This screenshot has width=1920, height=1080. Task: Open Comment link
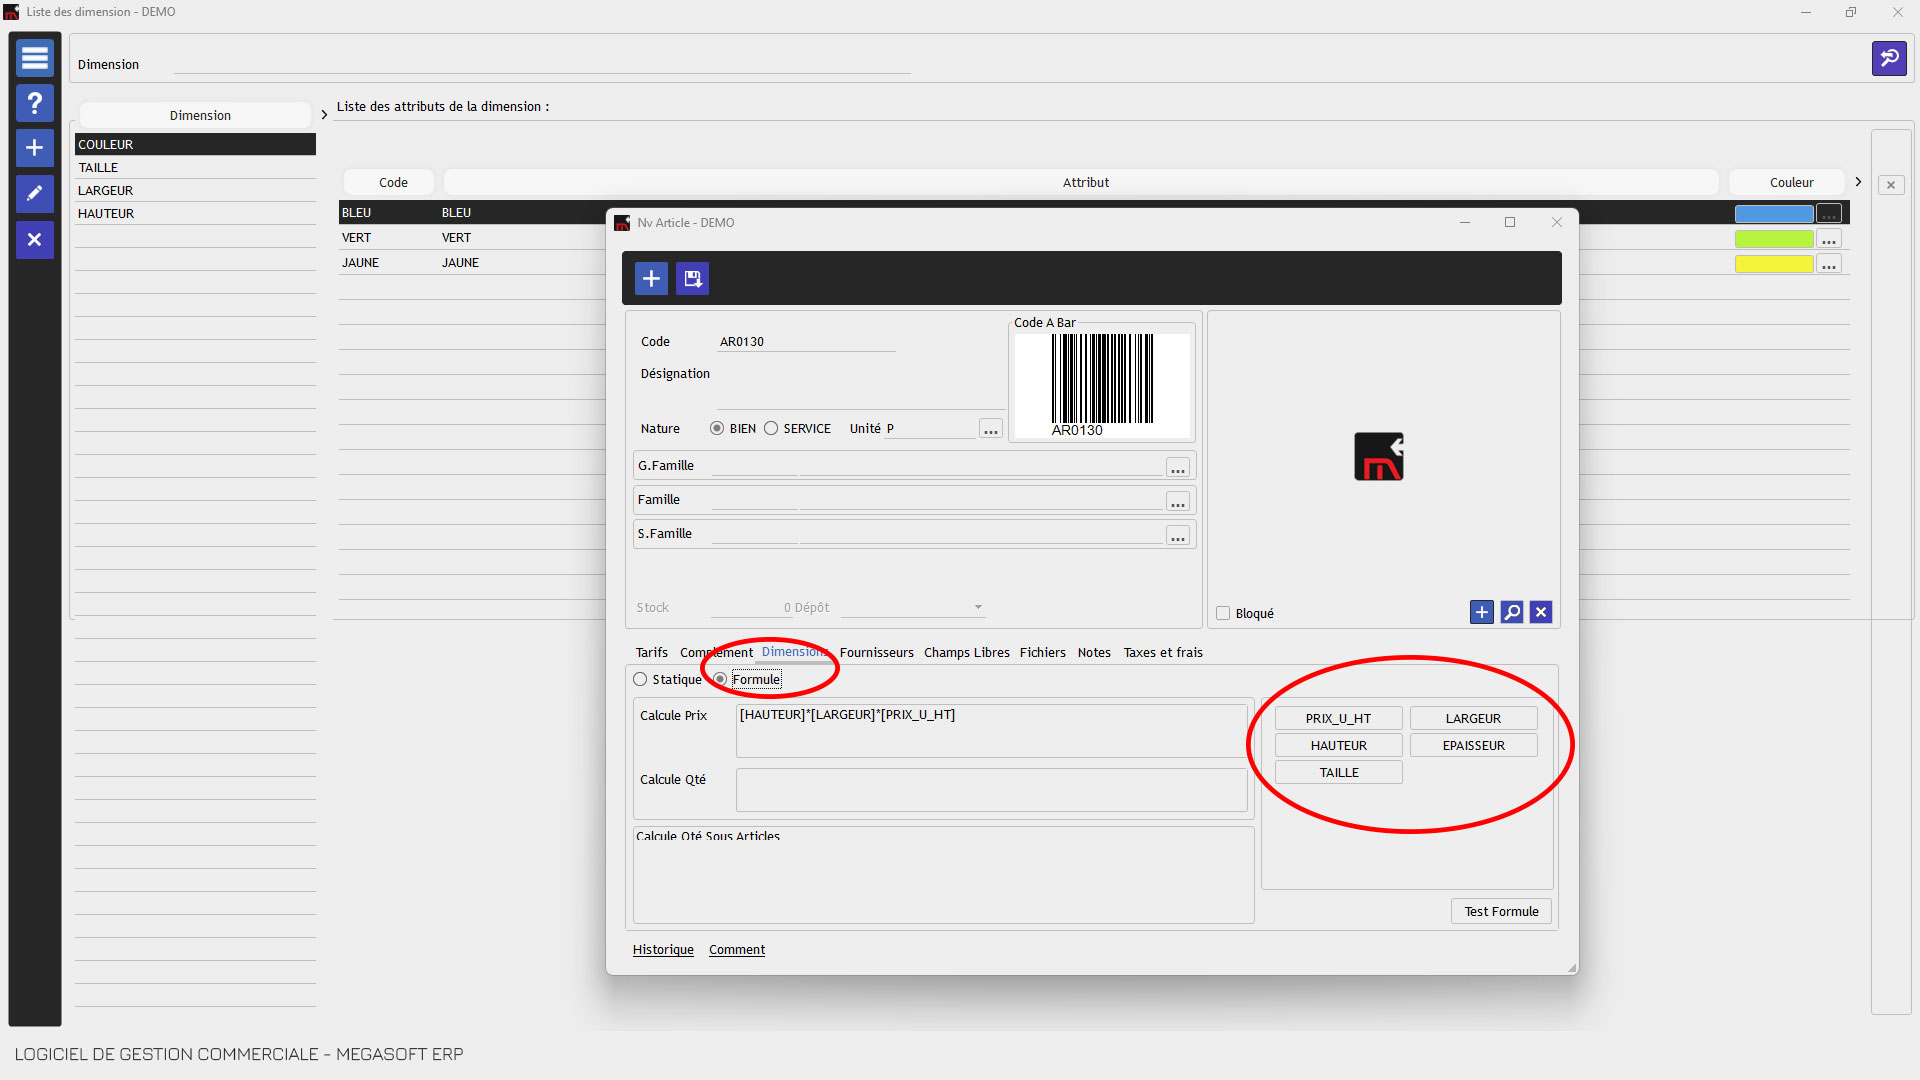[737, 949]
